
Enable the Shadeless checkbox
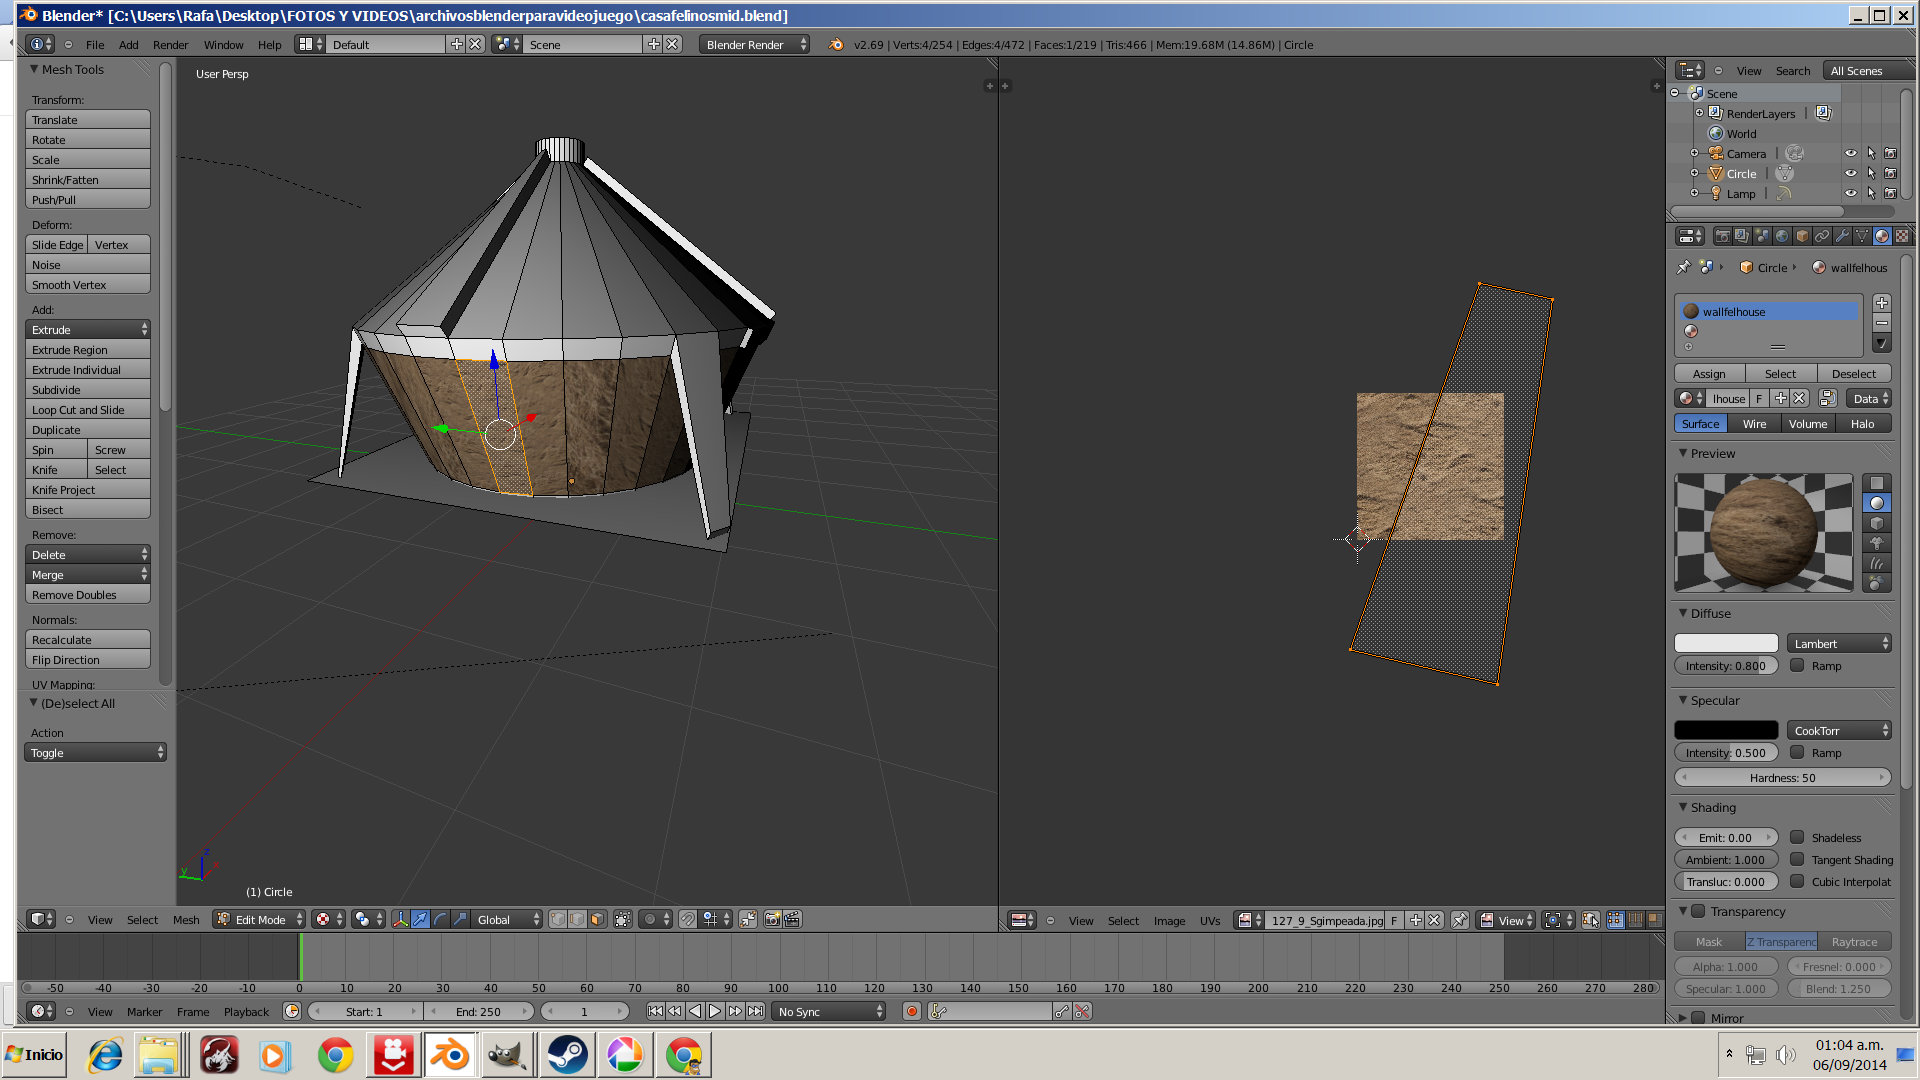(1797, 838)
